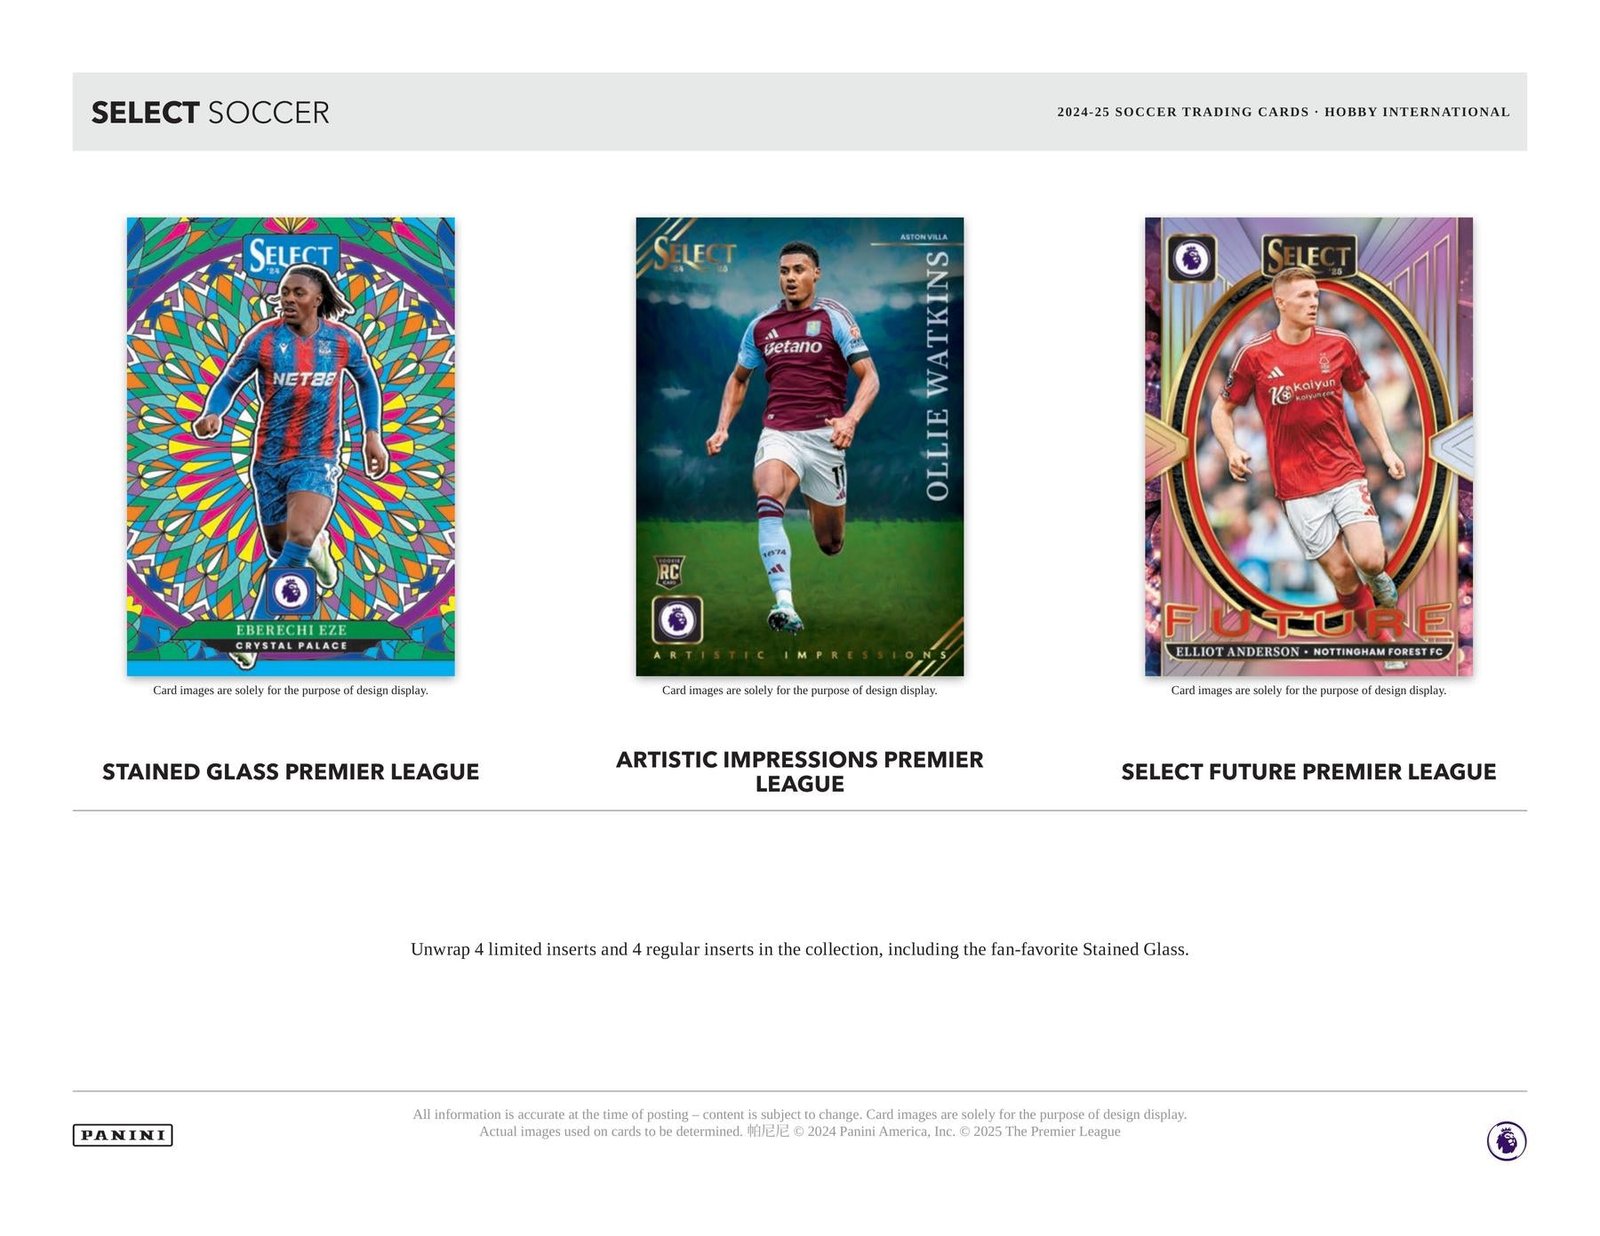Click the Select logo on Stained Glass card
This screenshot has width=1600, height=1236.
pos(291,256)
